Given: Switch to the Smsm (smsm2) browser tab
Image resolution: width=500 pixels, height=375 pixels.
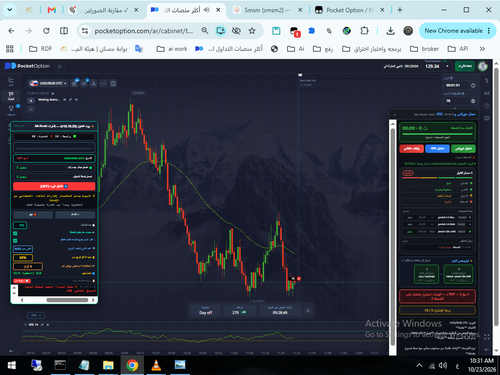Looking at the screenshot, I should coord(268,10).
